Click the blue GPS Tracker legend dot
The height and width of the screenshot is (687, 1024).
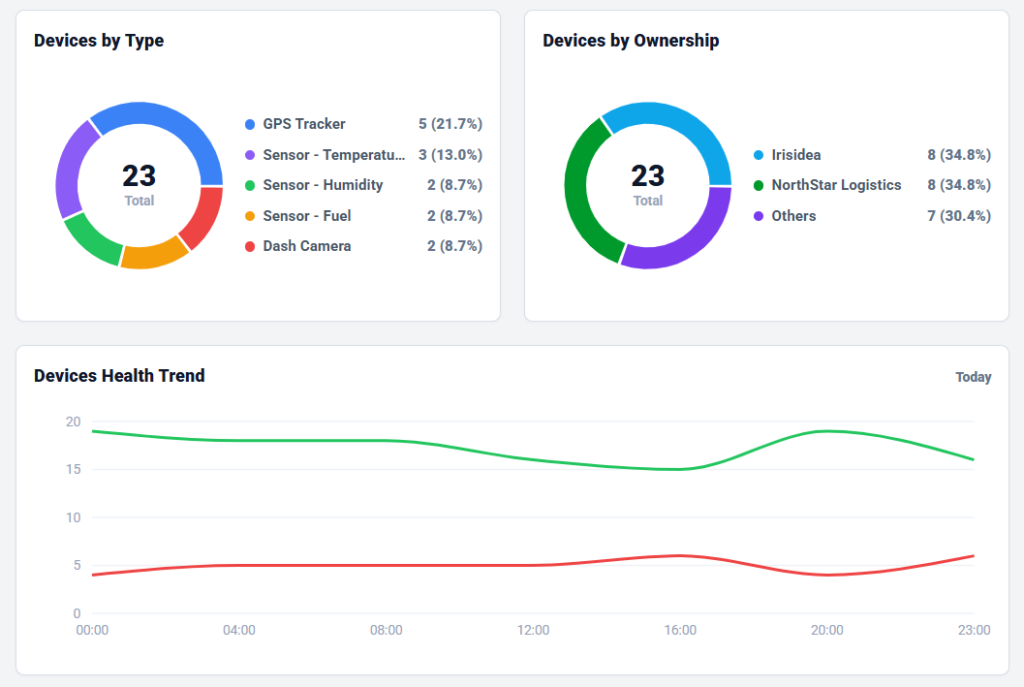click(x=249, y=124)
